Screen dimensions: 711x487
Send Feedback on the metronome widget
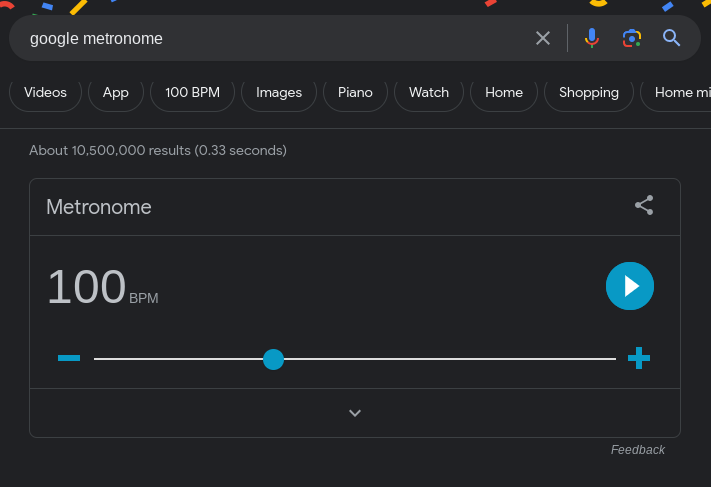pos(638,450)
